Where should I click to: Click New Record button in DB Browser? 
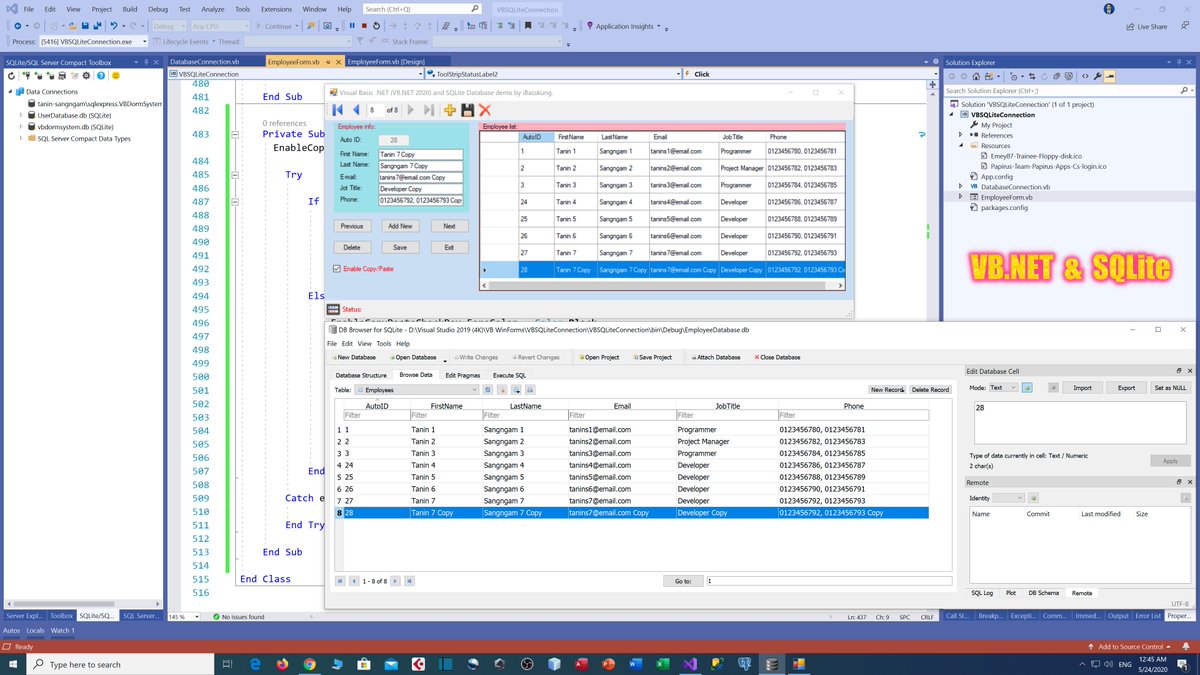[x=887, y=389]
